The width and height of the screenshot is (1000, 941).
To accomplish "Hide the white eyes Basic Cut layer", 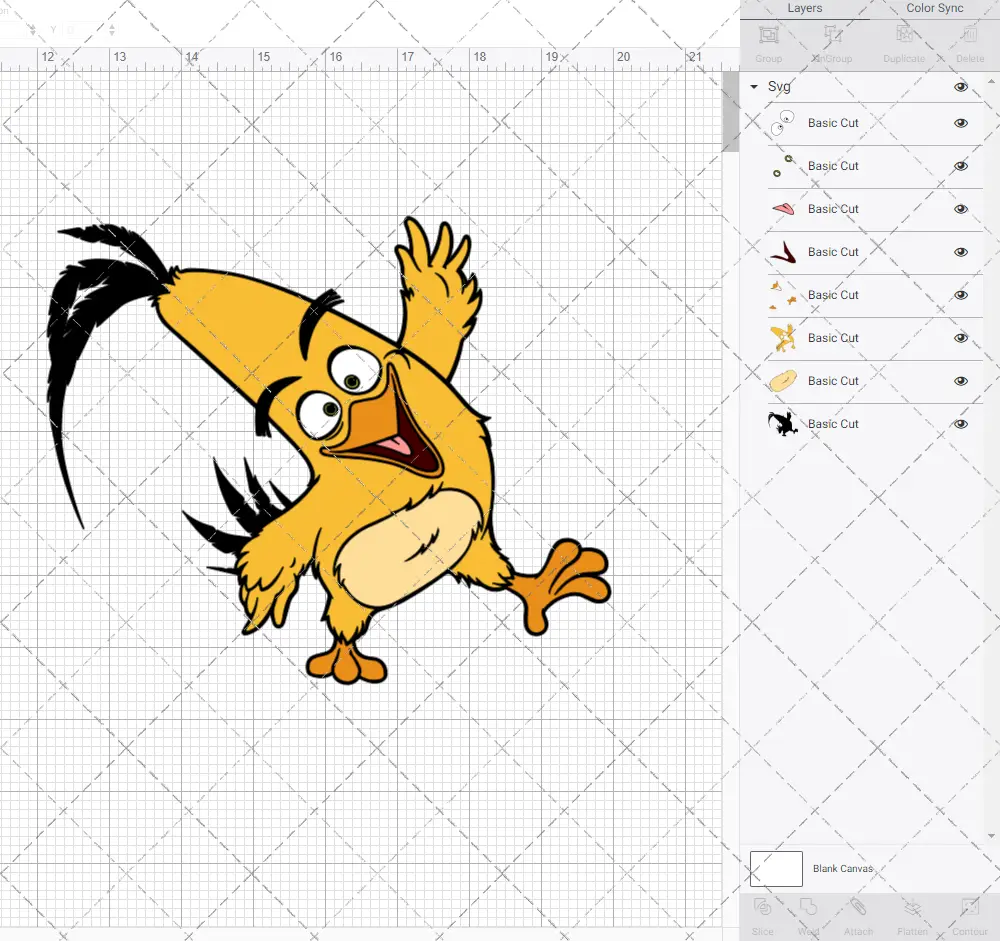I will click(960, 123).
